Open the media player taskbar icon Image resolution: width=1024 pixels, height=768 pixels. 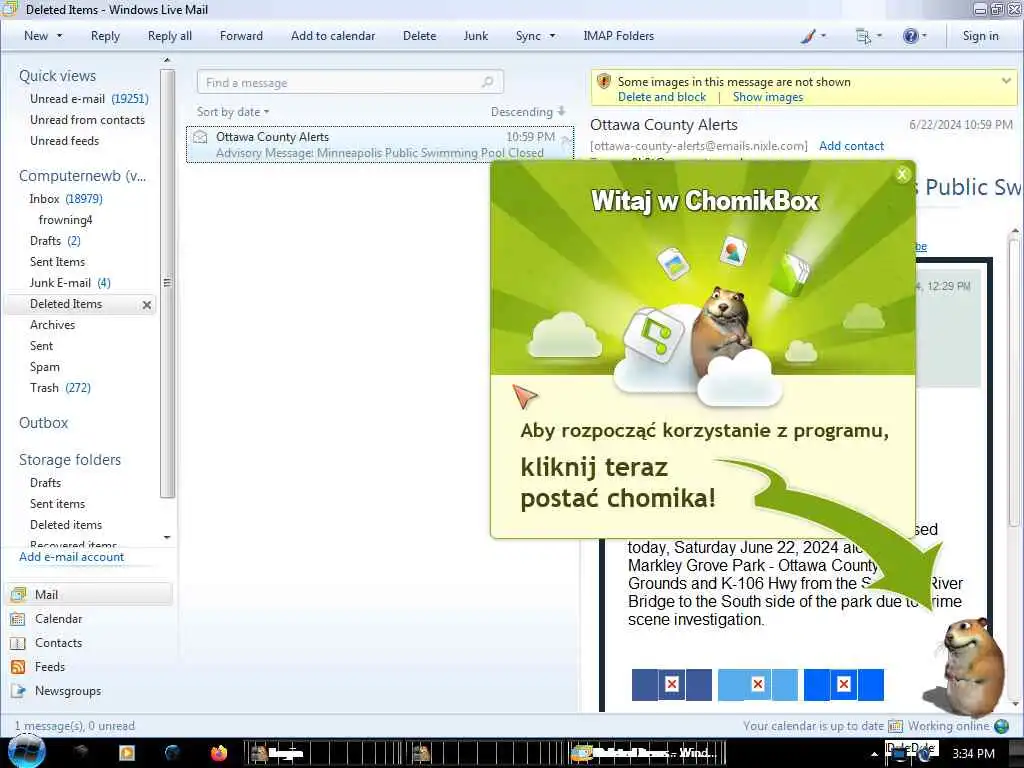click(x=126, y=753)
